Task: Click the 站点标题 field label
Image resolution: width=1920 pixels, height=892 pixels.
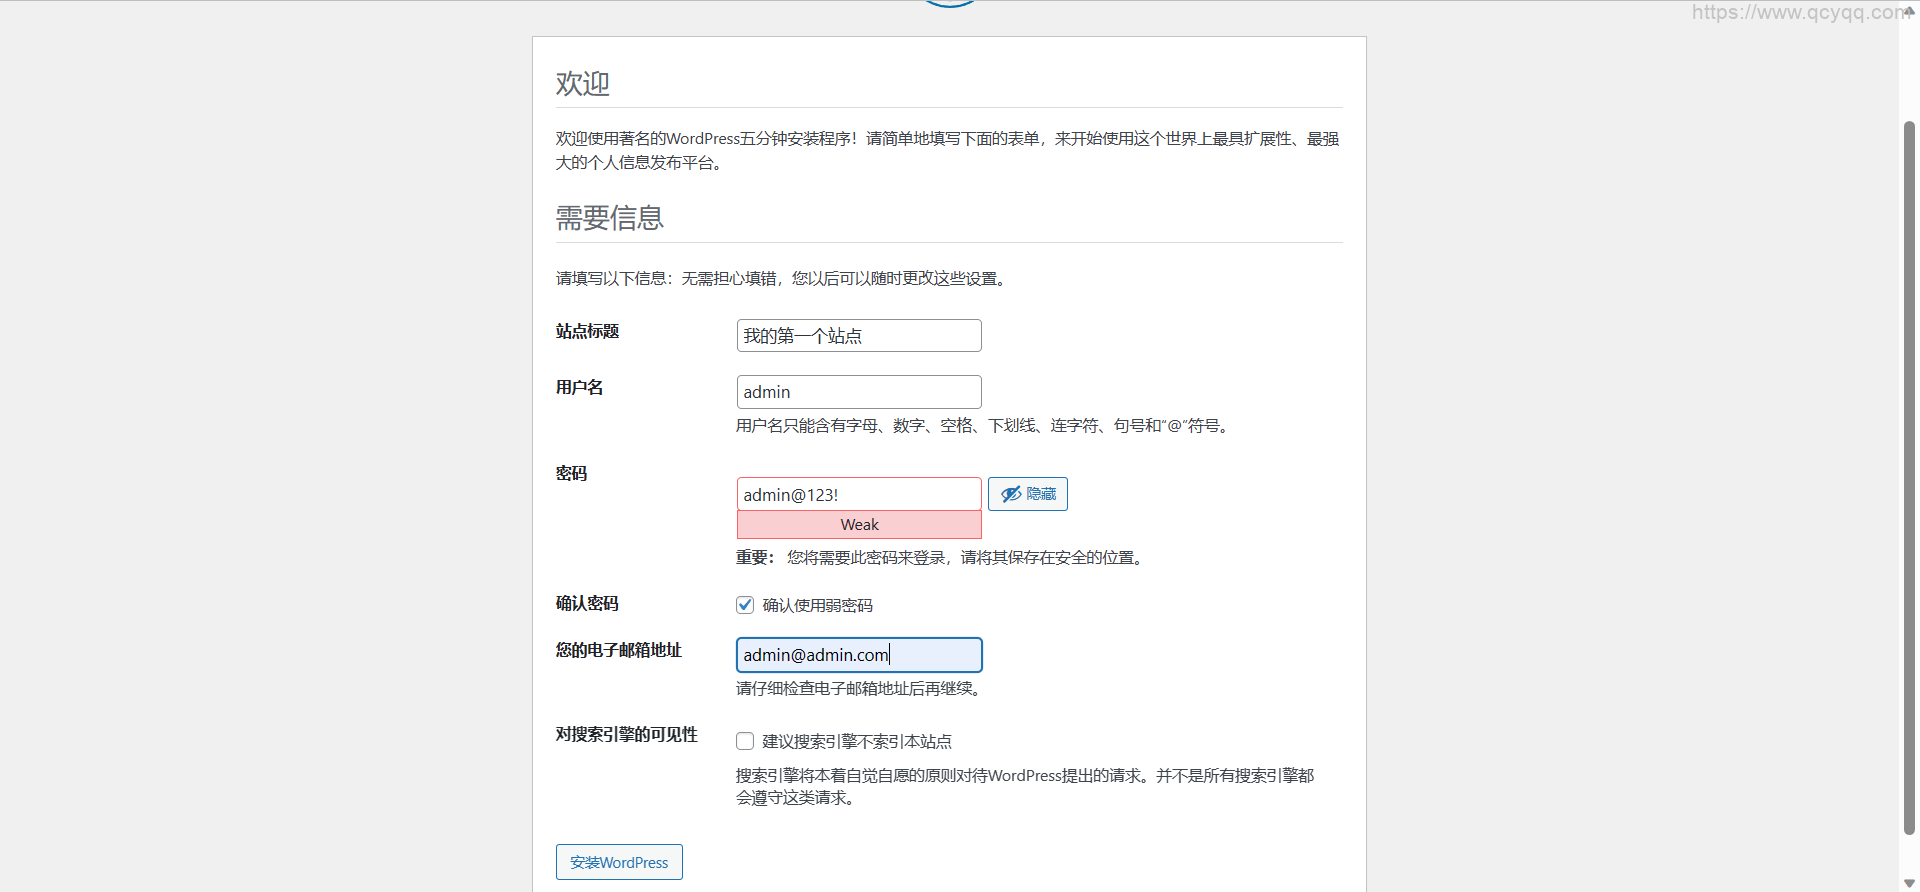Action: tap(587, 332)
